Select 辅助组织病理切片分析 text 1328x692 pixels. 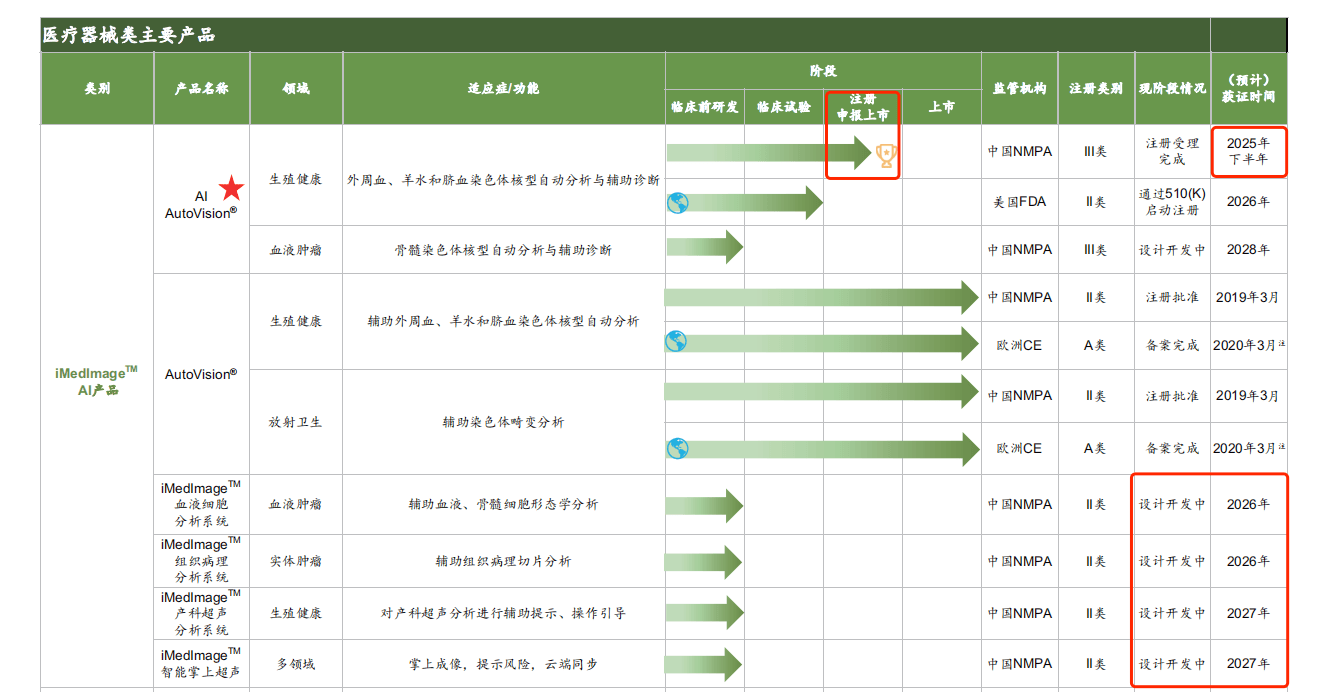click(503, 561)
